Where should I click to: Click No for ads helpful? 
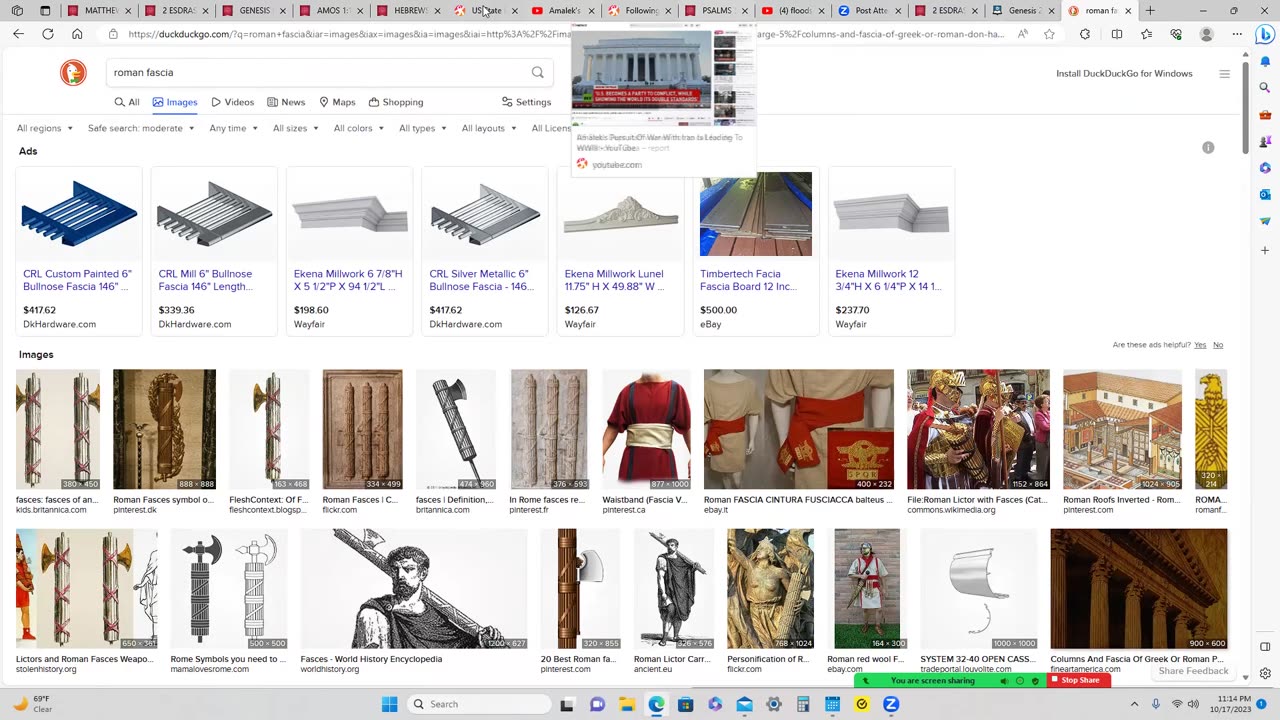pyautogui.click(x=1218, y=345)
